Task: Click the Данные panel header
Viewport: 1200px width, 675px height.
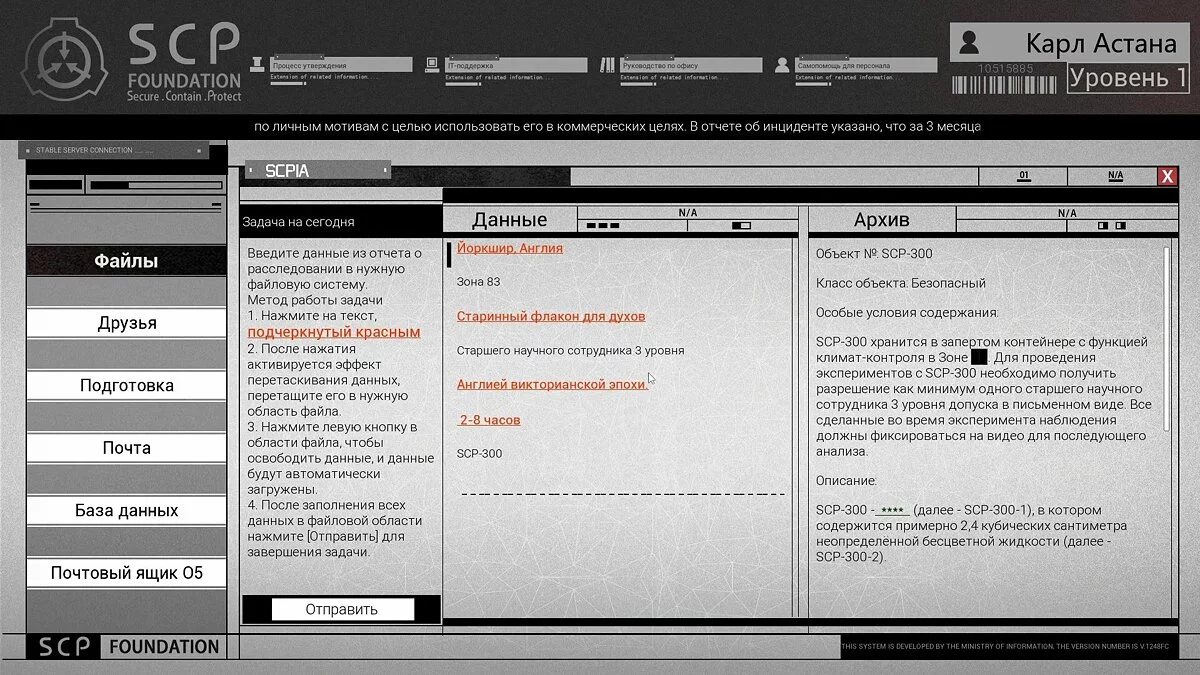Action: coord(510,220)
